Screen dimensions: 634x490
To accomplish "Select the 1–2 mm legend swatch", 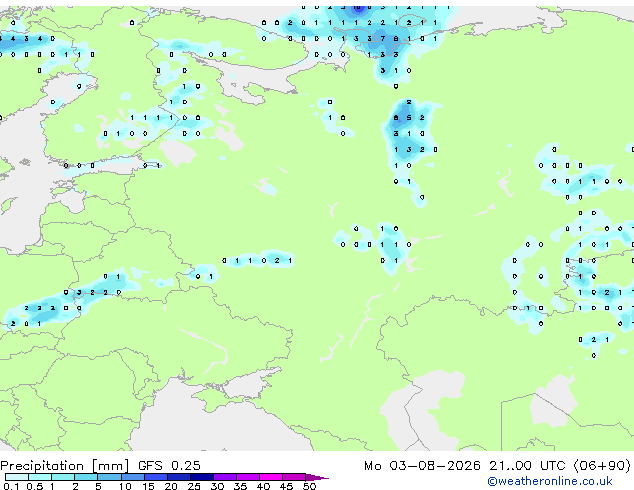I will (63, 477).
